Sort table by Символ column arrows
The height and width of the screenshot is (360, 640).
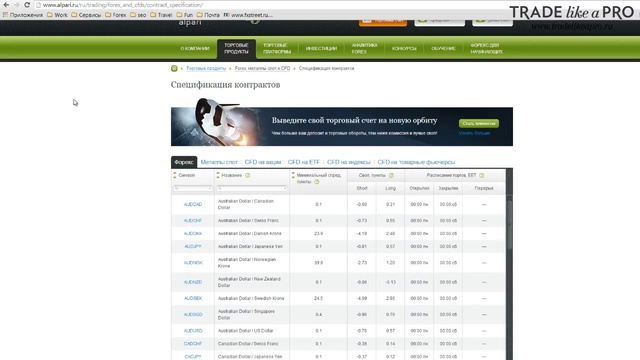tap(175, 175)
